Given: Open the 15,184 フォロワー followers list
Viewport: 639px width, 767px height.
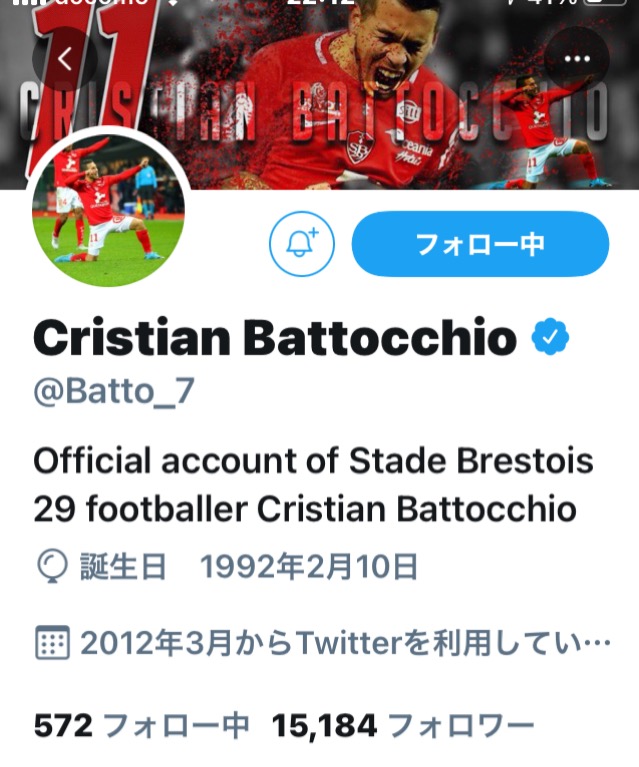Looking at the screenshot, I should pos(403,725).
